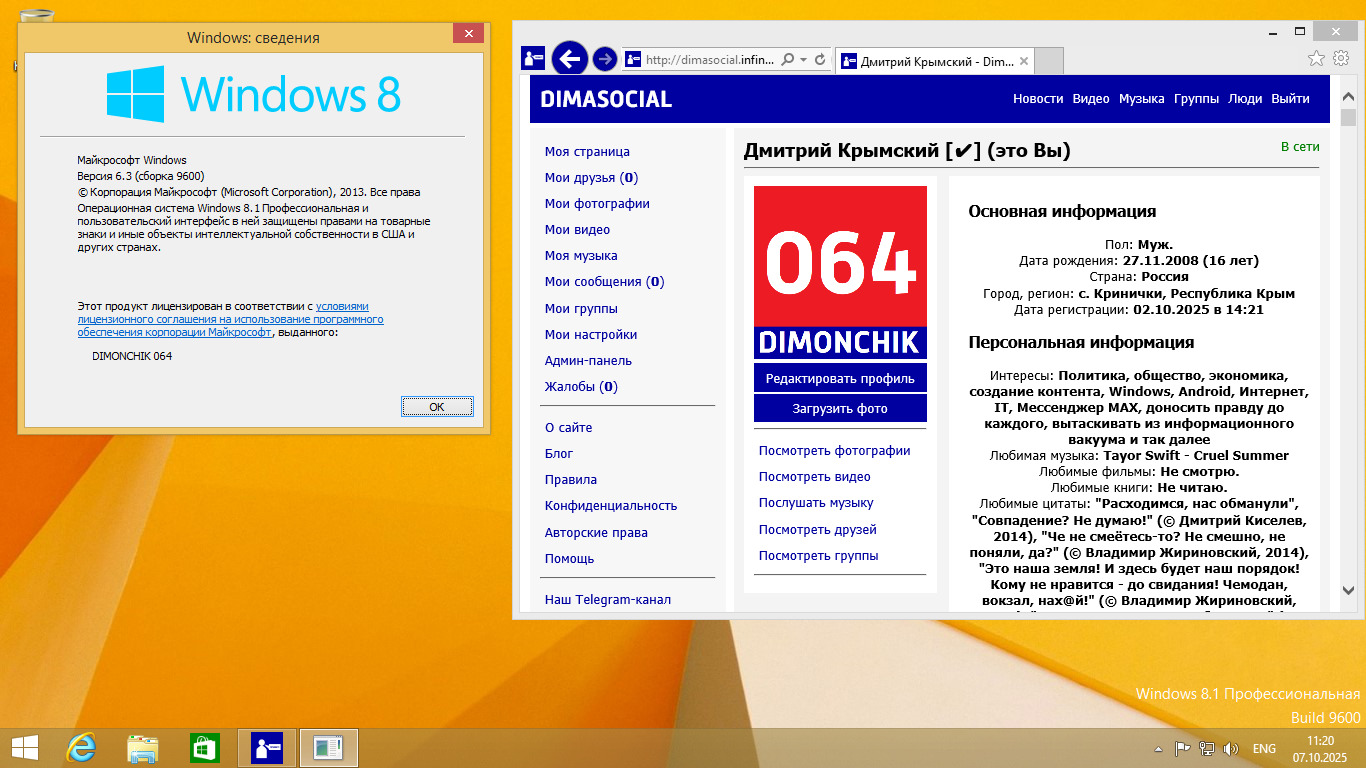This screenshot has width=1366, height=768.
Task: Click the page scrollbar down arrow
Action: coord(1348,591)
